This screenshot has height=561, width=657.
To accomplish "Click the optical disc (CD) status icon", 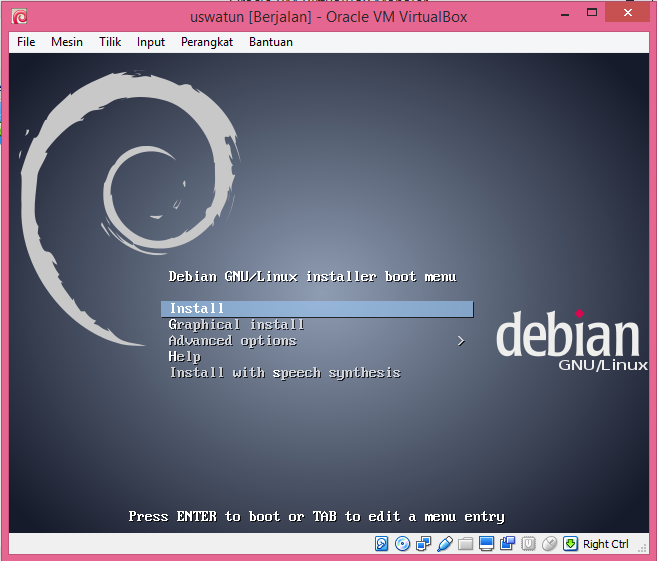I will (402, 544).
